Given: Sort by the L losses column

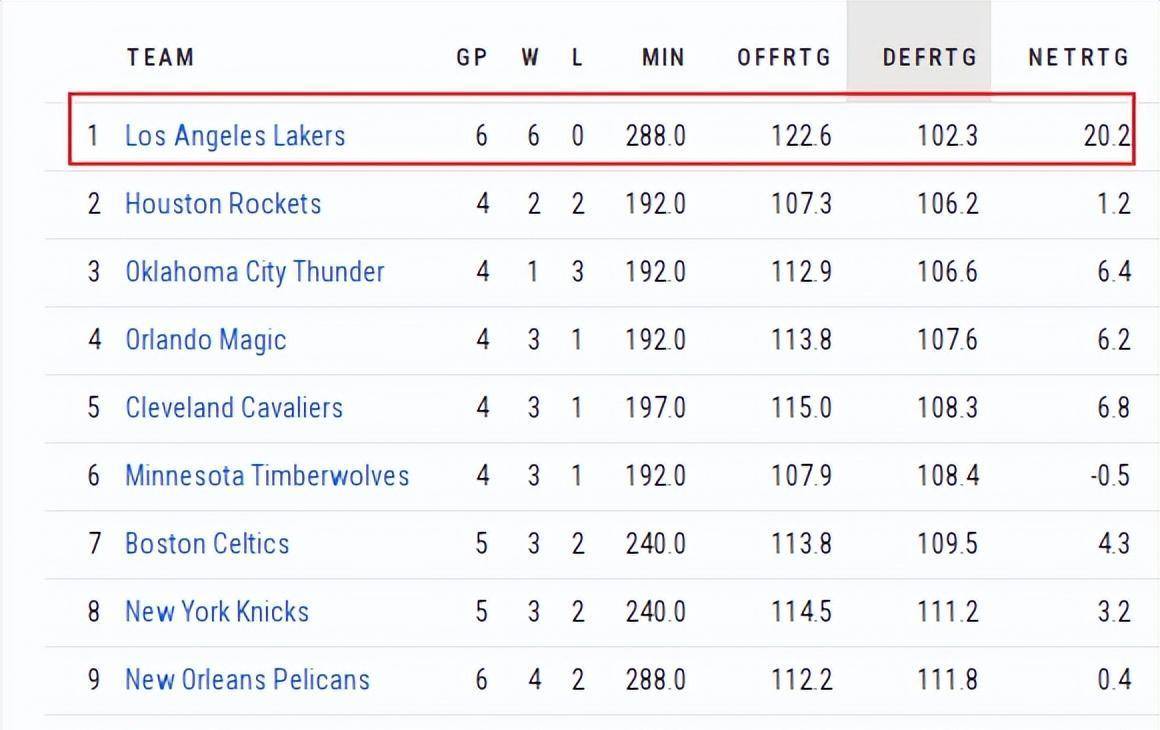Looking at the screenshot, I should click(577, 57).
